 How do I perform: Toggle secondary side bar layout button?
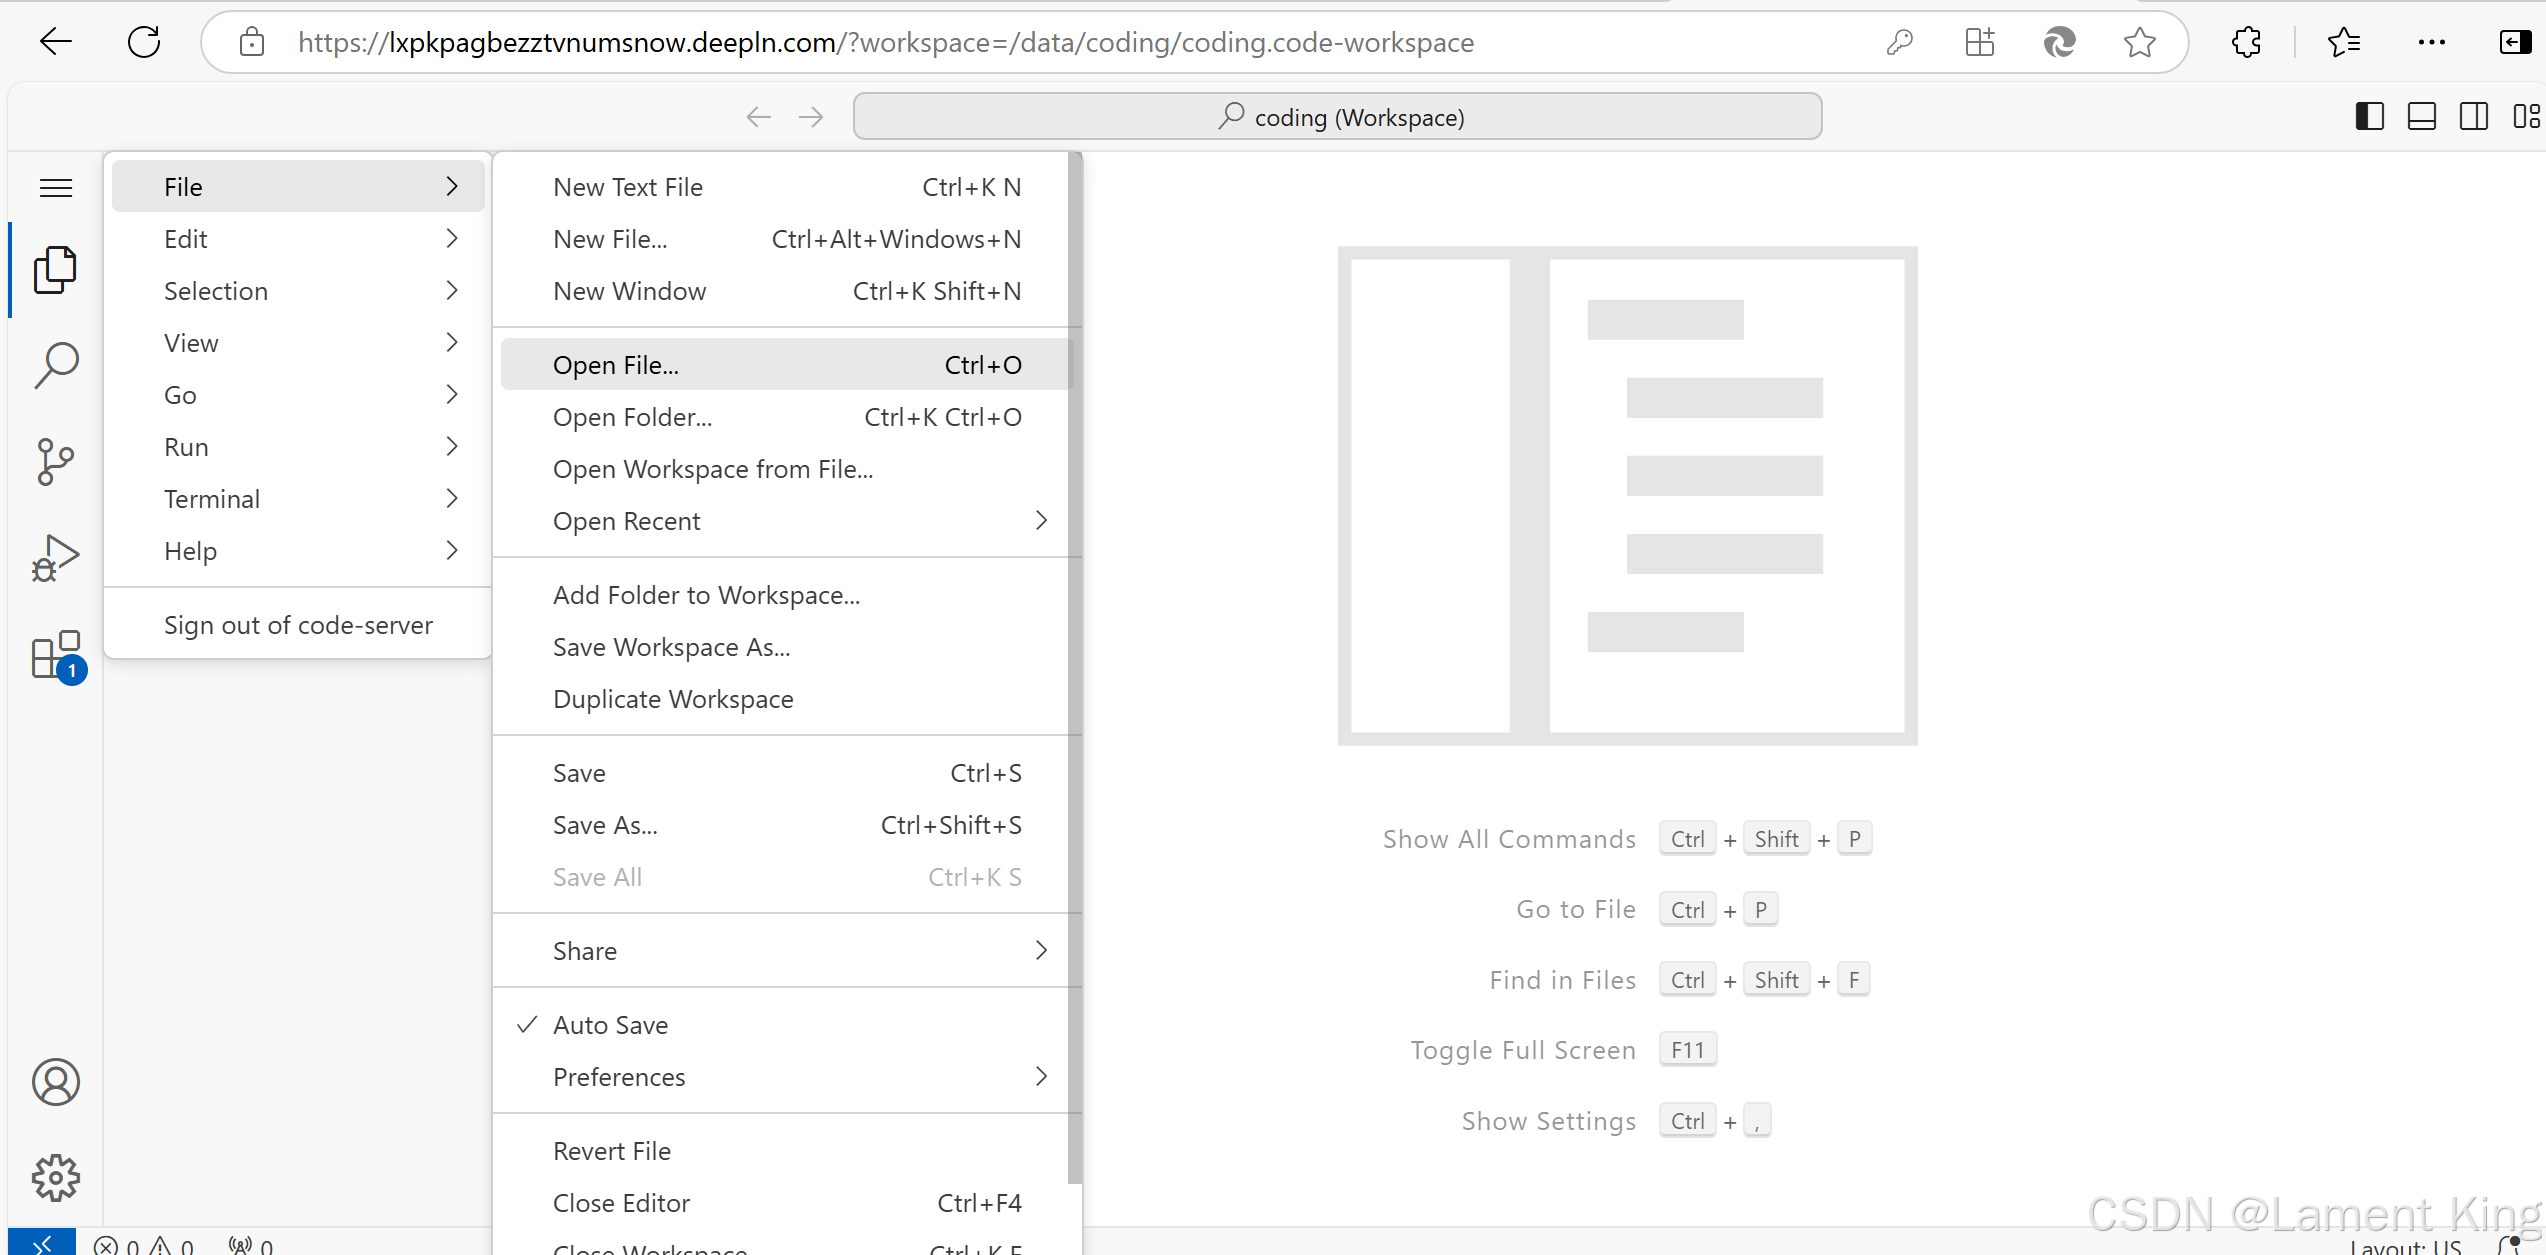(2473, 117)
